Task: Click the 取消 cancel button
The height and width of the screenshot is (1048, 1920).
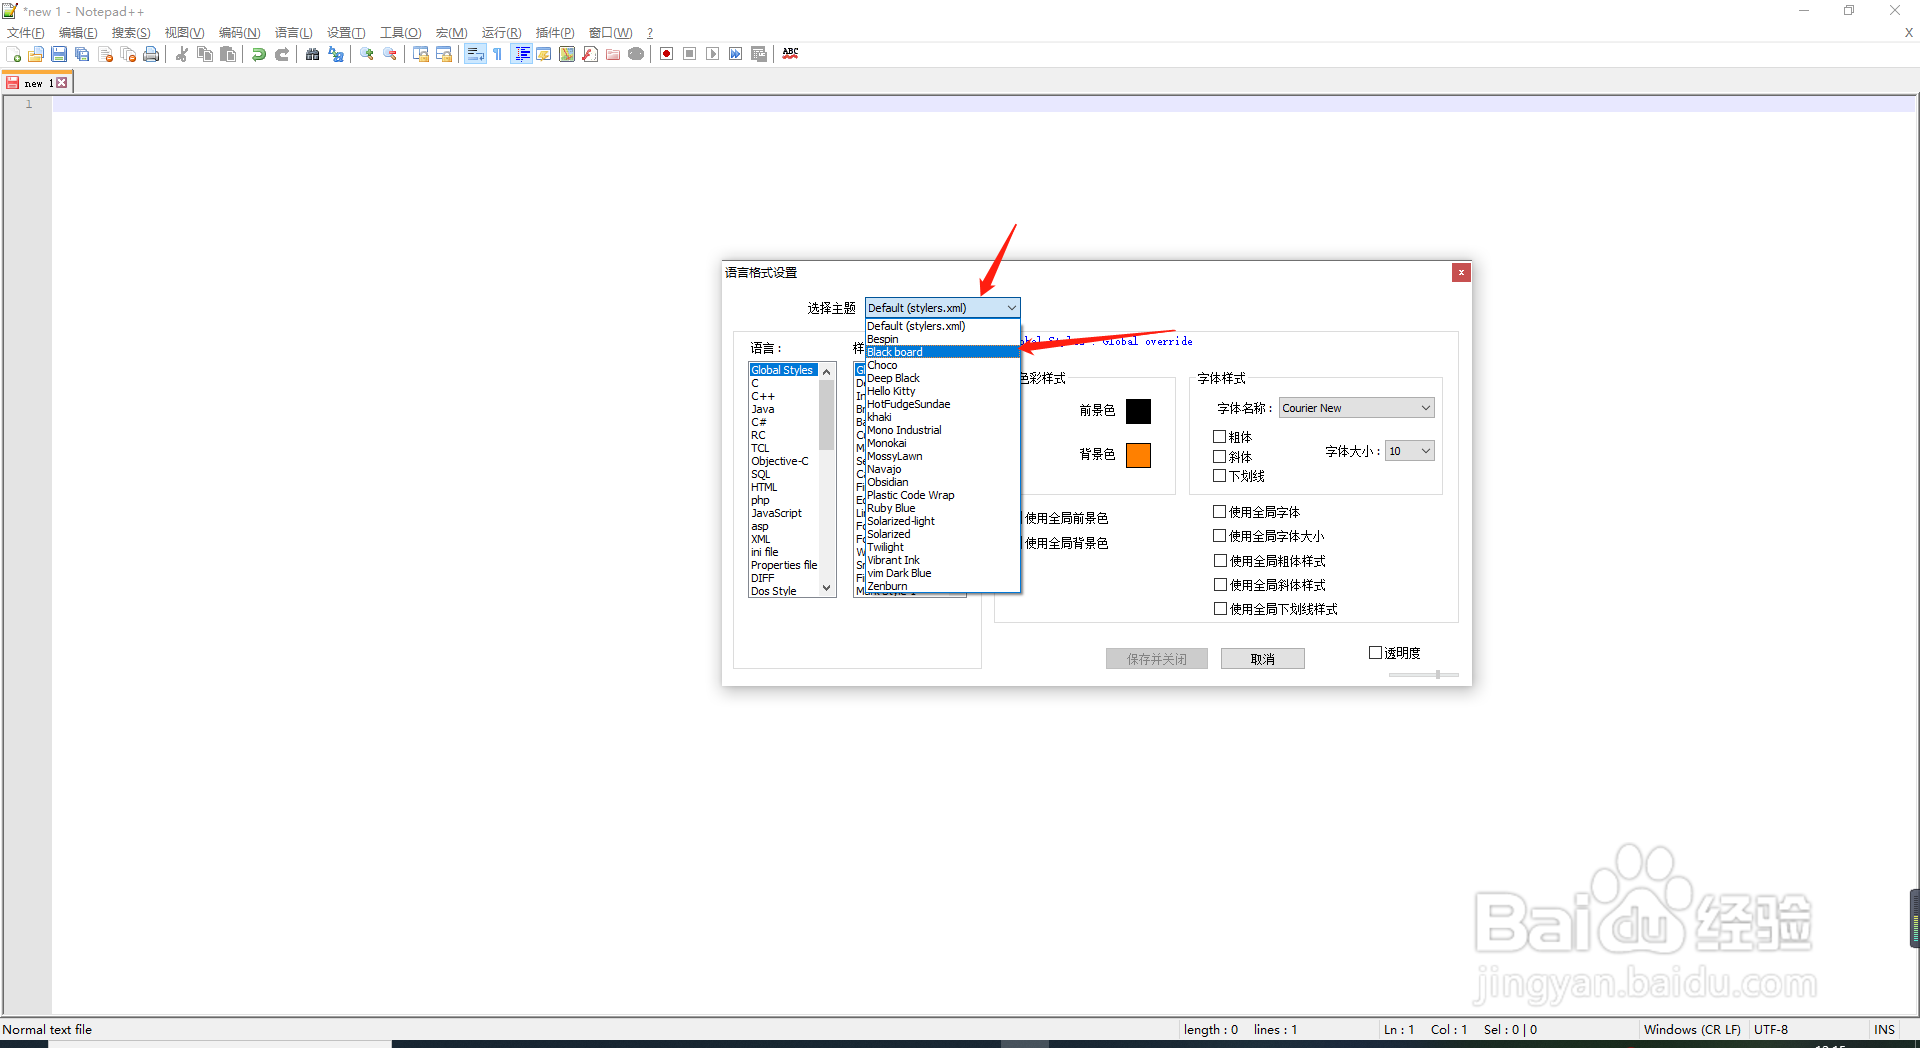Action: tap(1263, 659)
